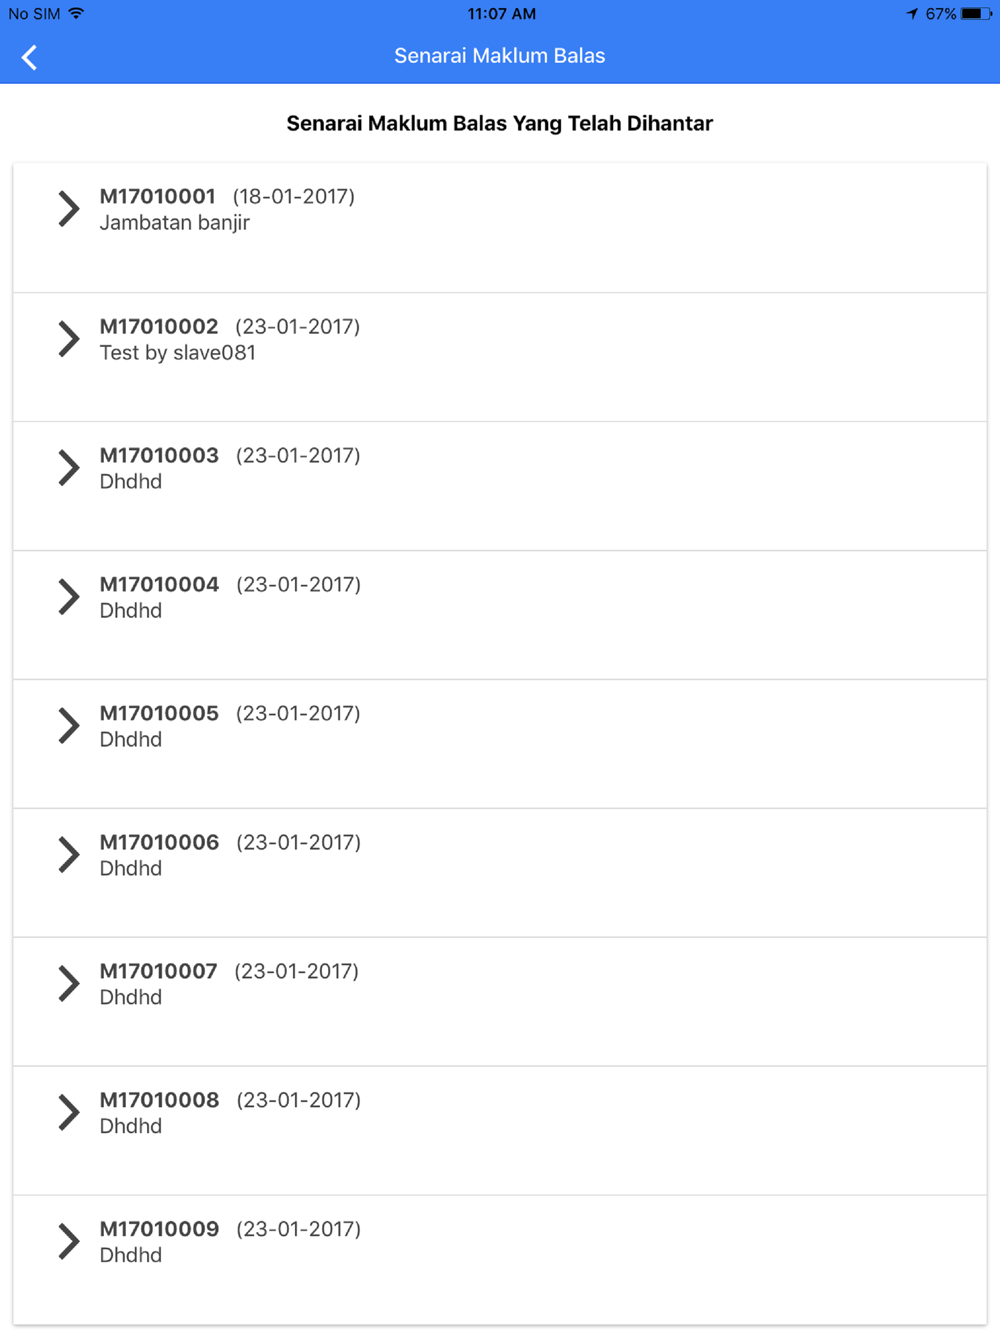The height and width of the screenshot is (1334, 1000).
Task: Select report ID M17010009
Action: pos(159,1230)
